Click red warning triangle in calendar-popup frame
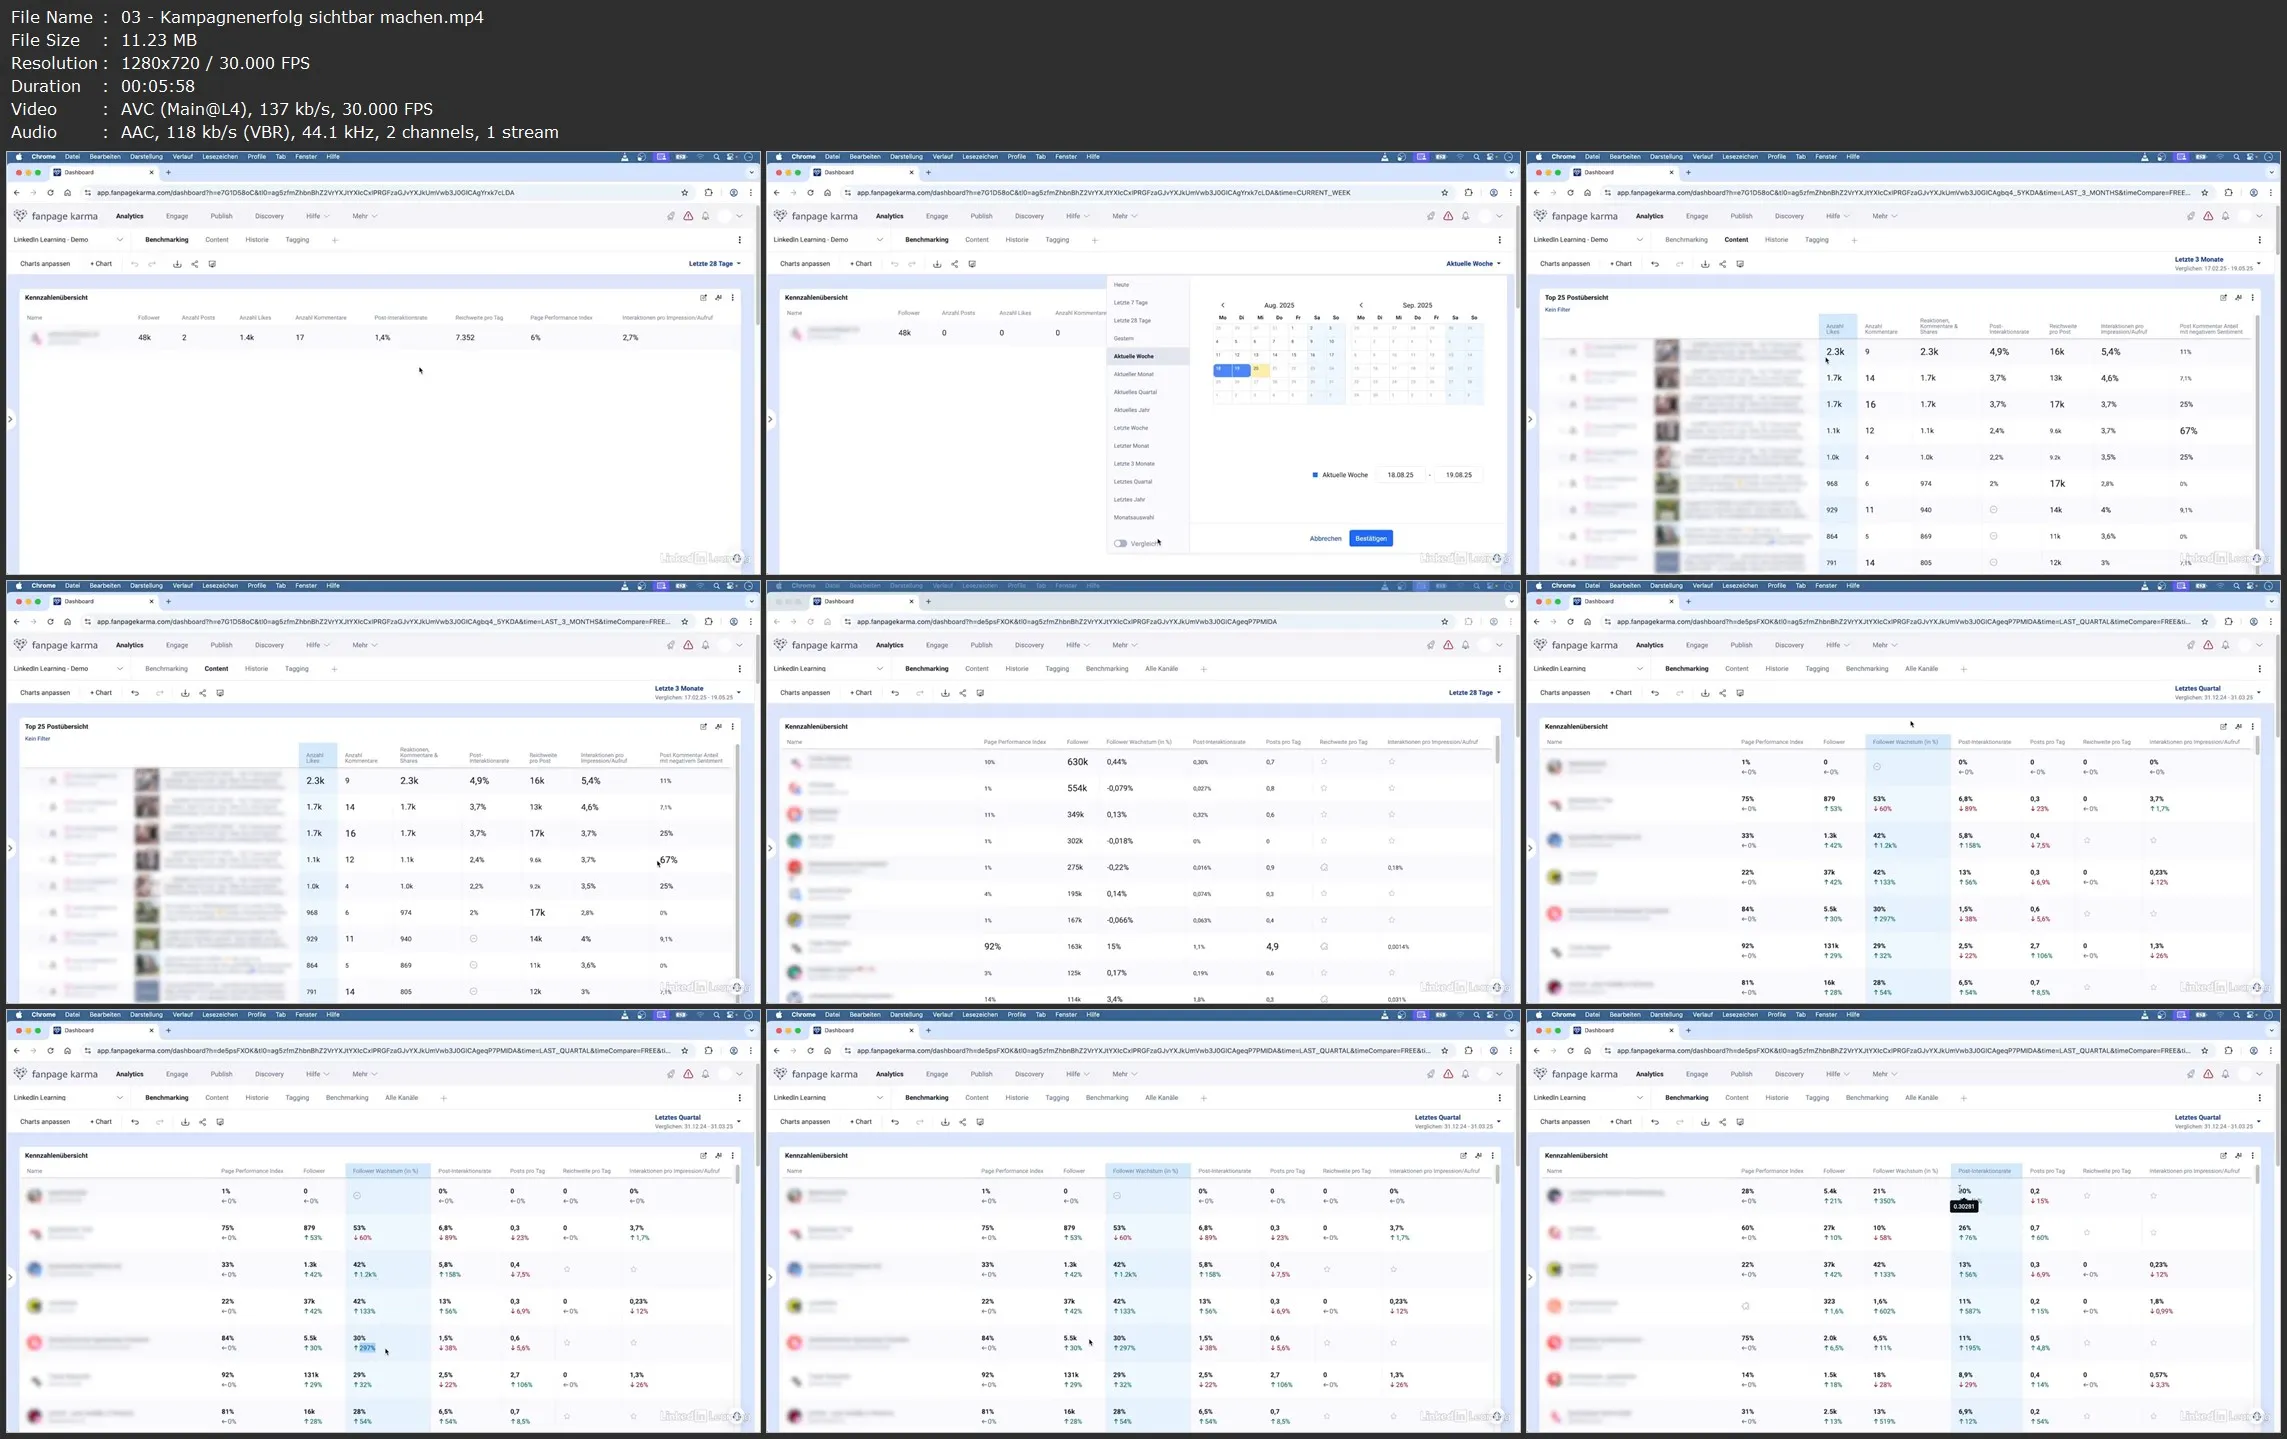The height and width of the screenshot is (1439, 2287). pos(1448,216)
